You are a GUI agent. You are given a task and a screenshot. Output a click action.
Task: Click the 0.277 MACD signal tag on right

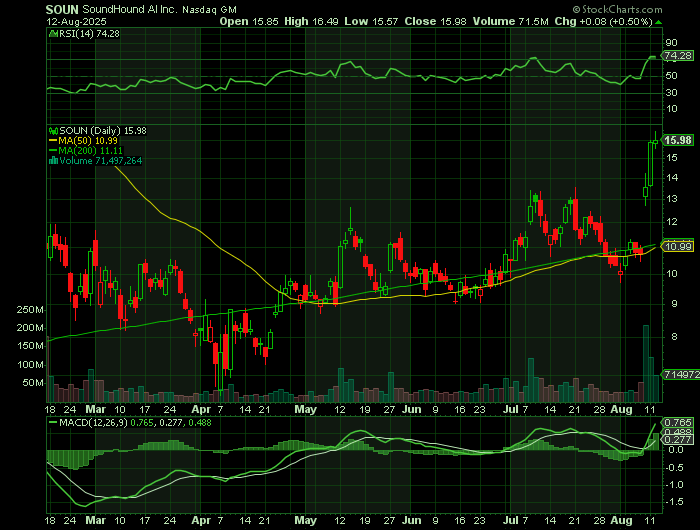[678, 440]
